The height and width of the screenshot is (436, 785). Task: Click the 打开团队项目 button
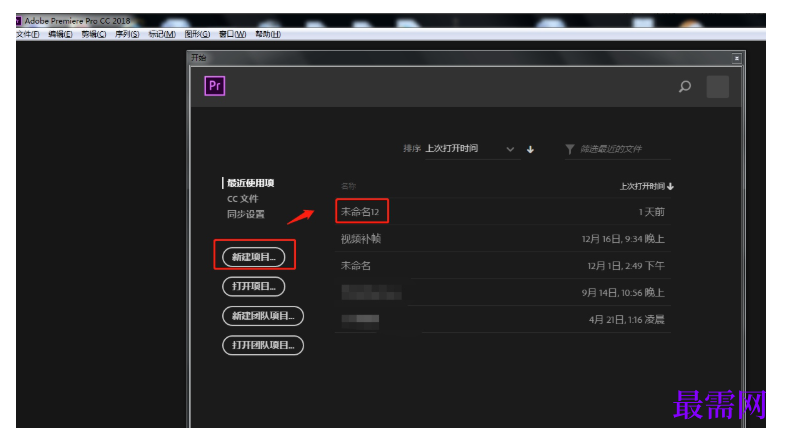[x=263, y=345]
